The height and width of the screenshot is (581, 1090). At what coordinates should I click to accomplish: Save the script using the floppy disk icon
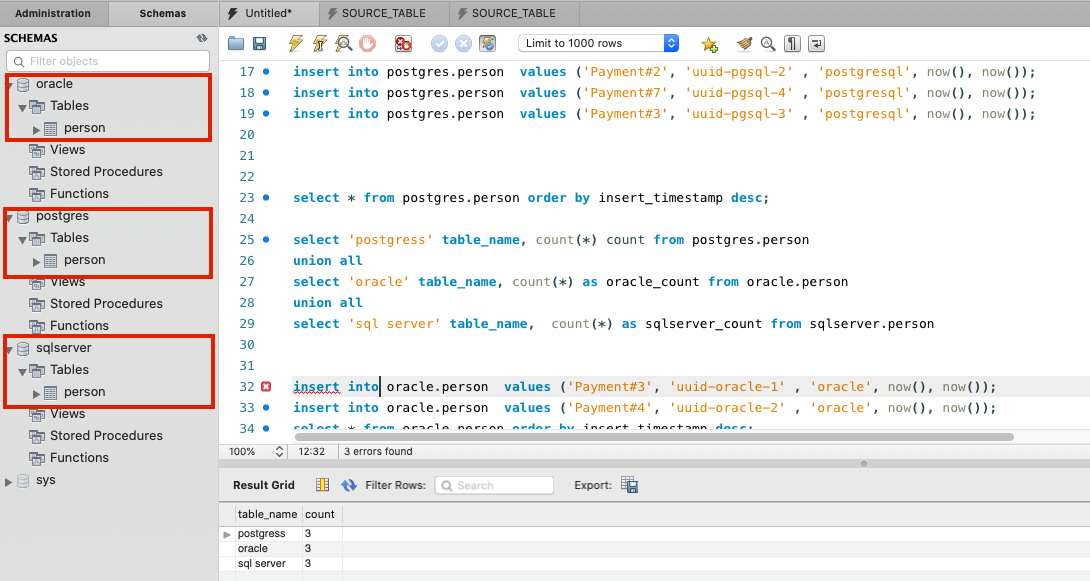pos(259,43)
